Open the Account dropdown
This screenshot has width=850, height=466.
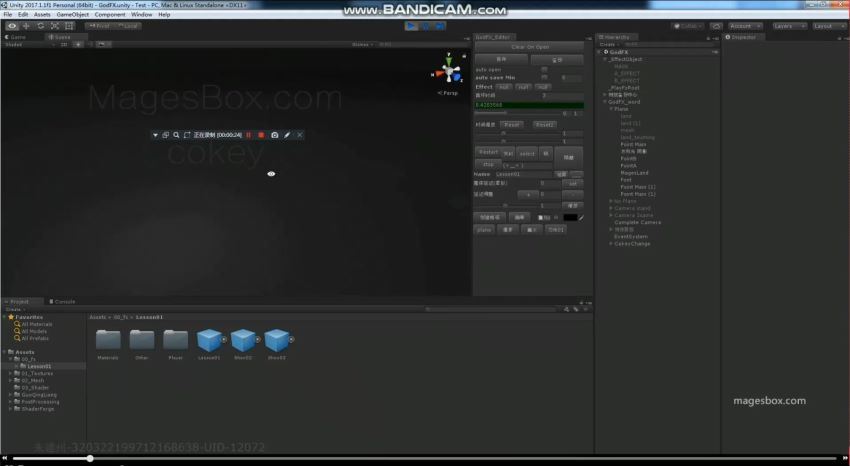745,26
